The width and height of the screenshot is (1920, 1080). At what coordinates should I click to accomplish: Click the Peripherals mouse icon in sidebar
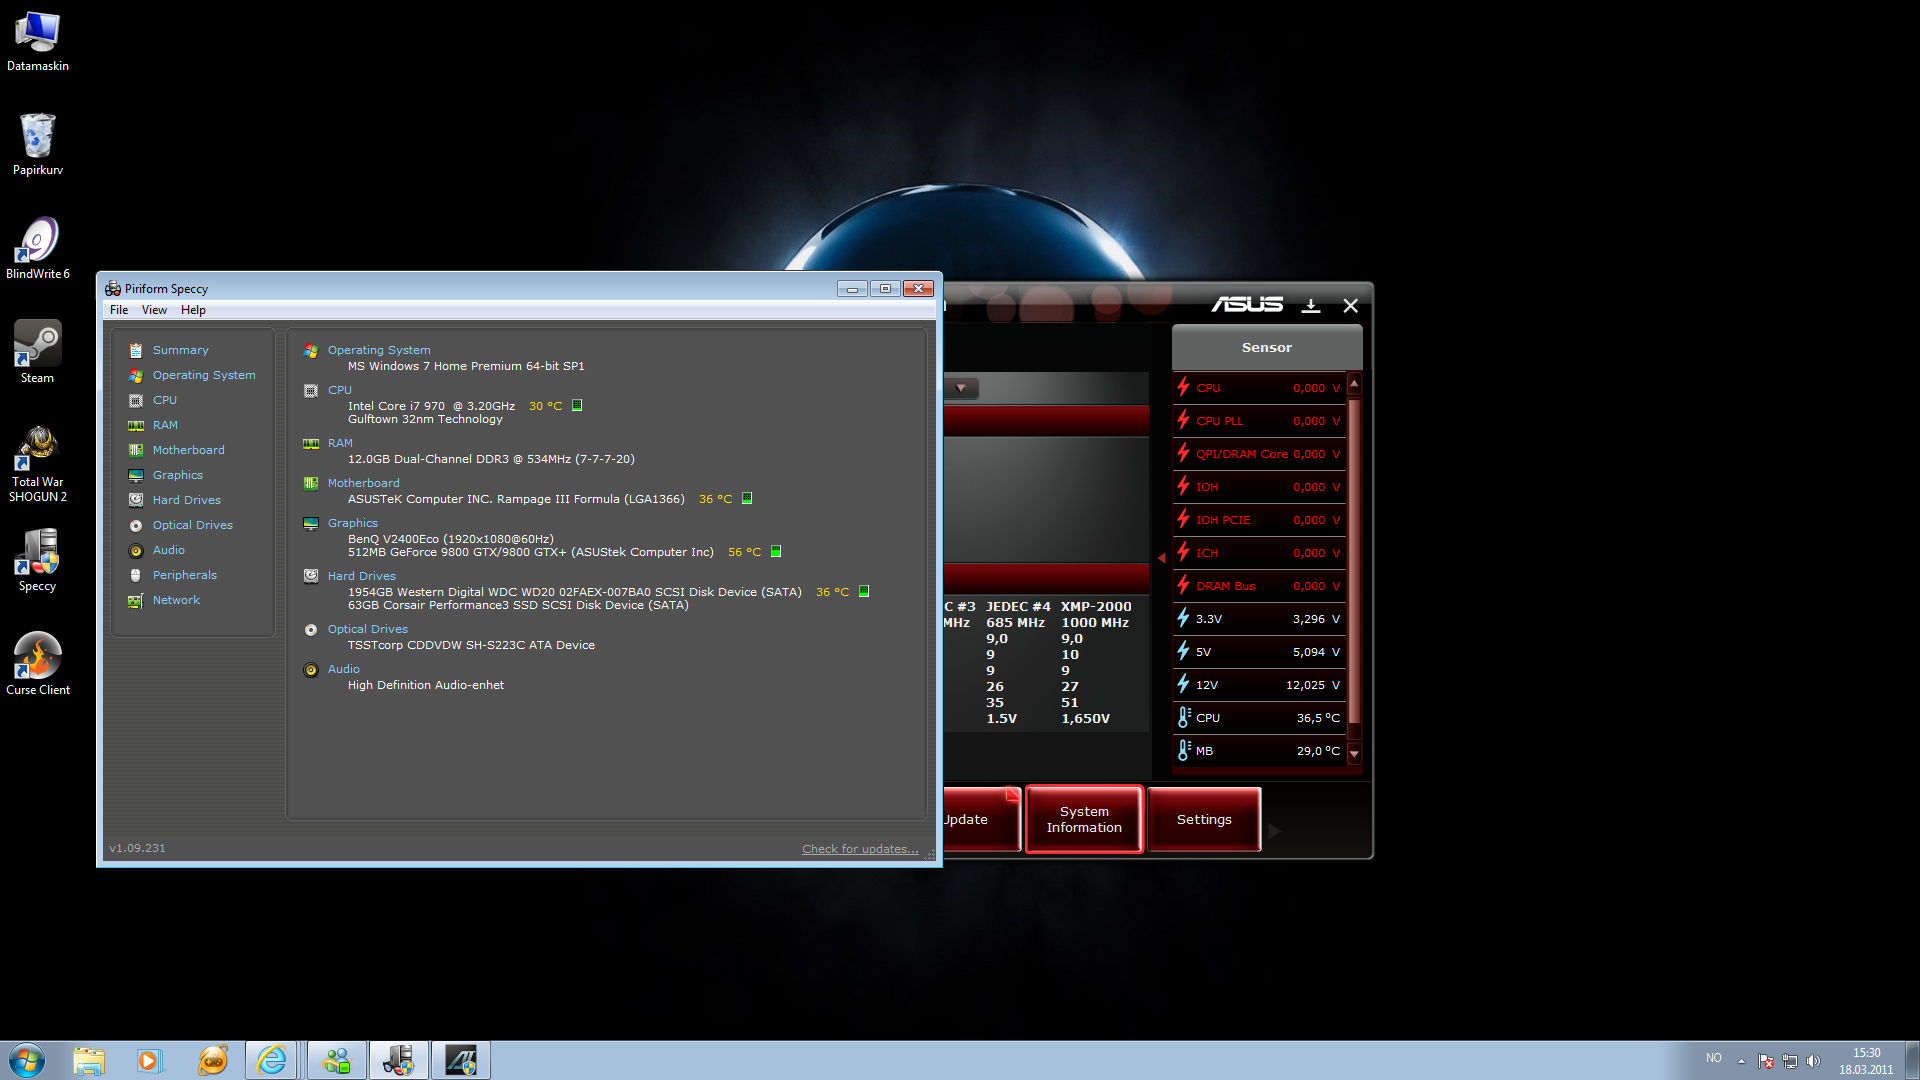coord(136,575)
